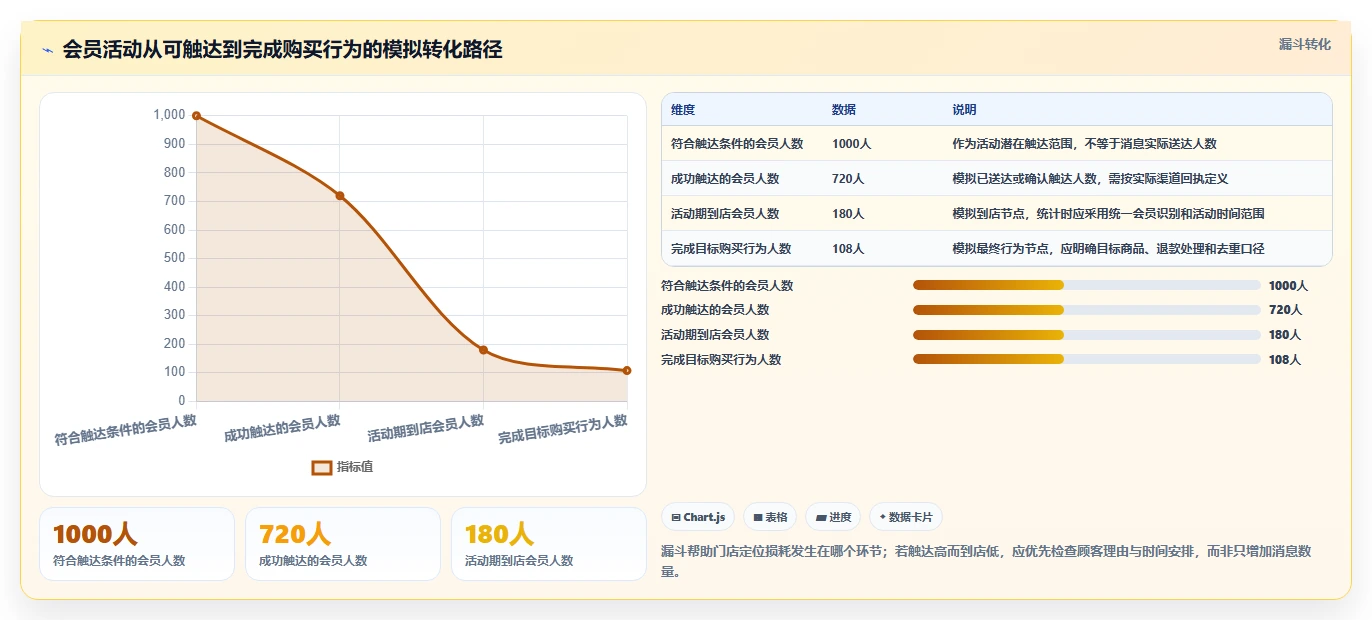Click progress bar for 活动期到店会员人数
1372x620 pixels.
[1087, 335]
